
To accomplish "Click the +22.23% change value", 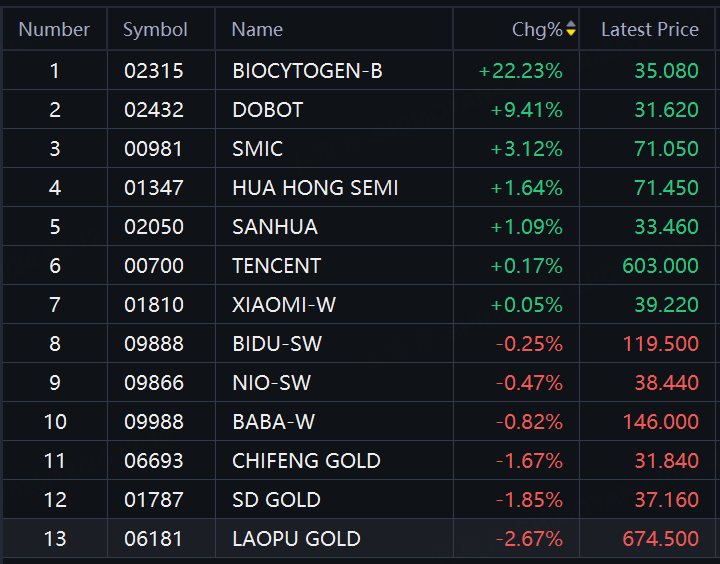I will [520, 71].
